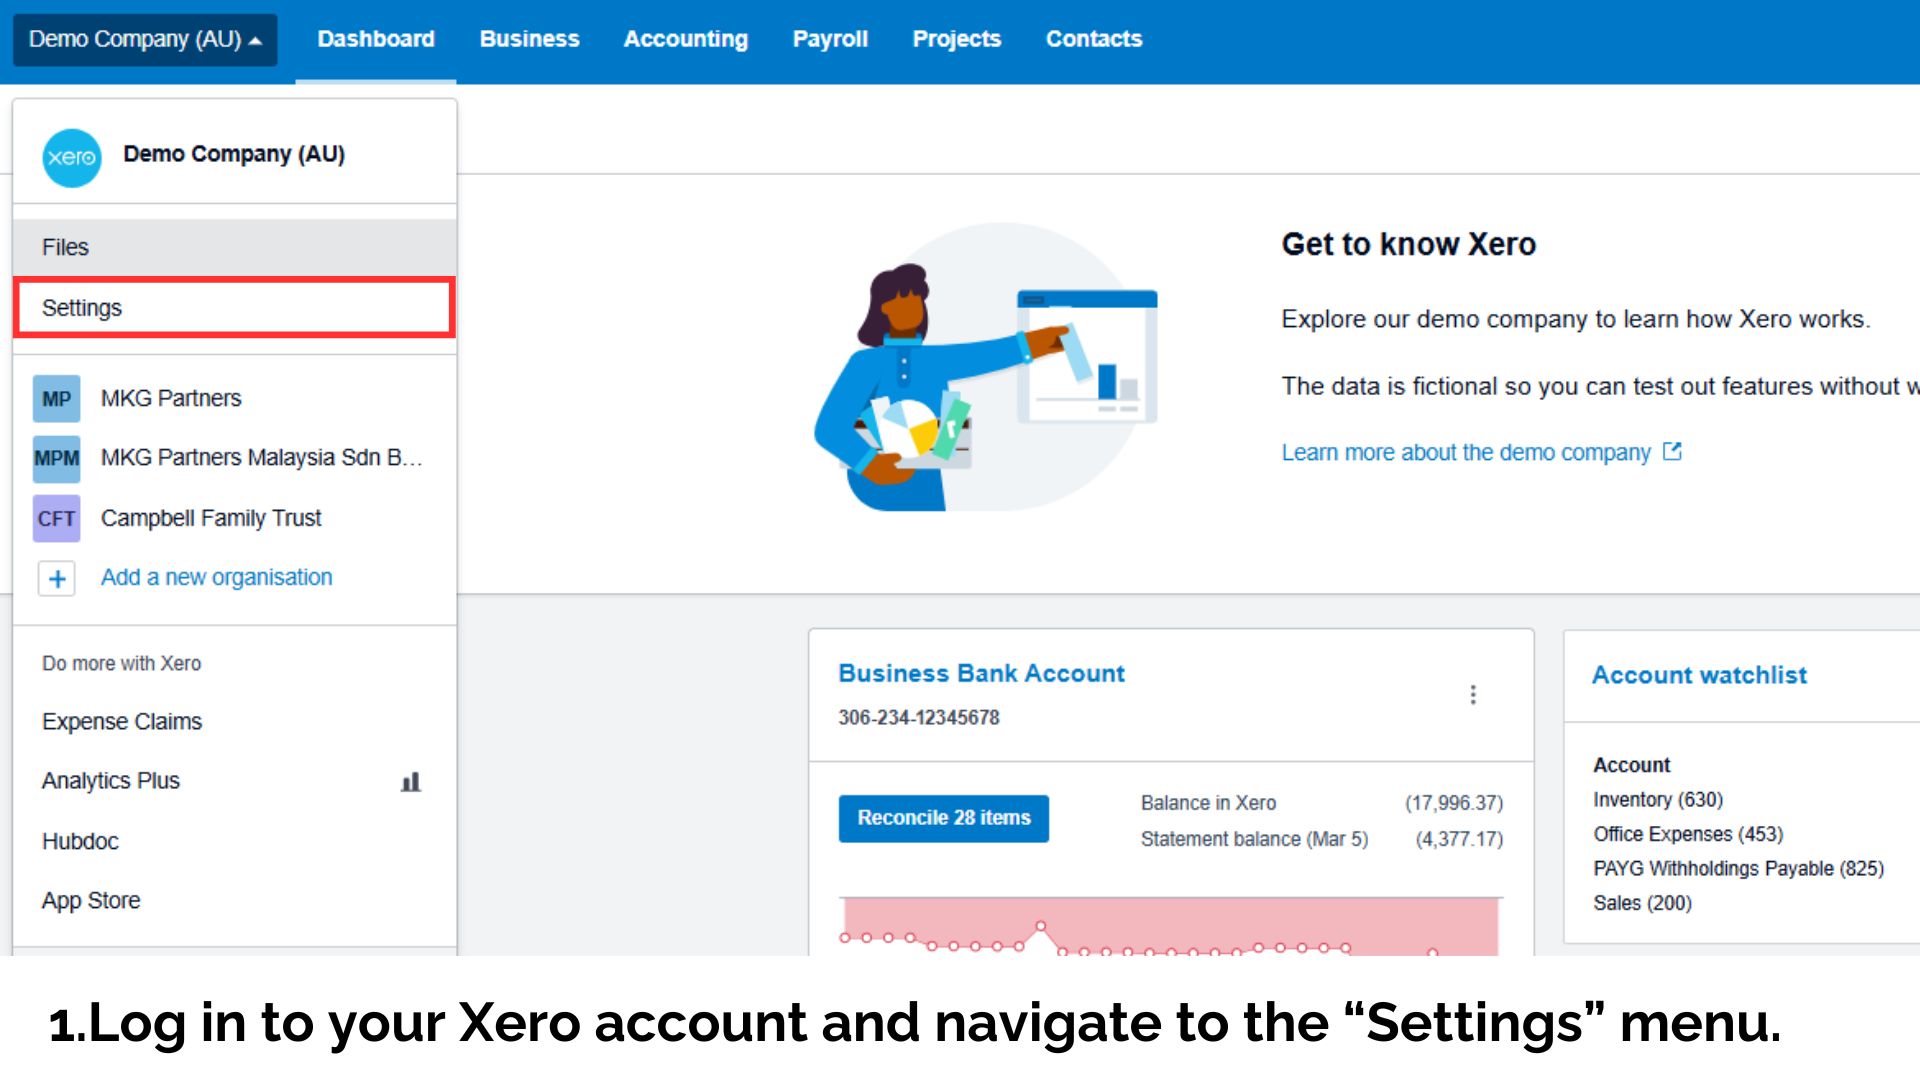Click Add a new organisation link

click(216, 577)
